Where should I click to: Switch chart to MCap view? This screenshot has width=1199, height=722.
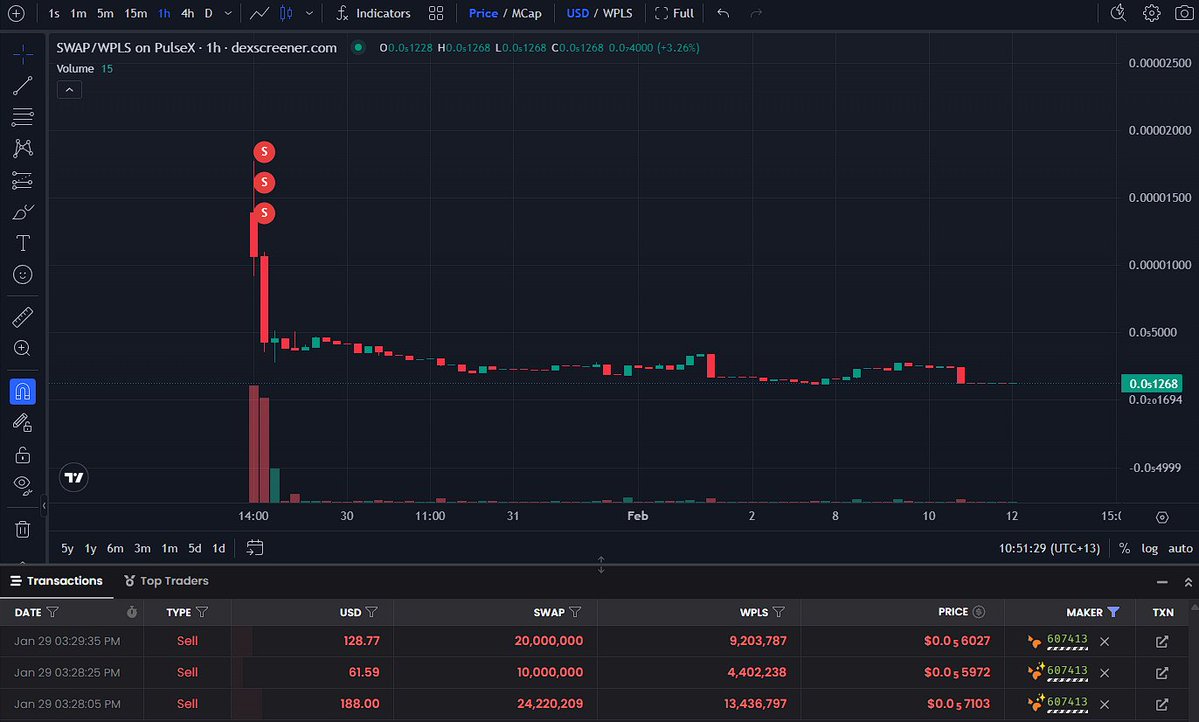[527, 13]
